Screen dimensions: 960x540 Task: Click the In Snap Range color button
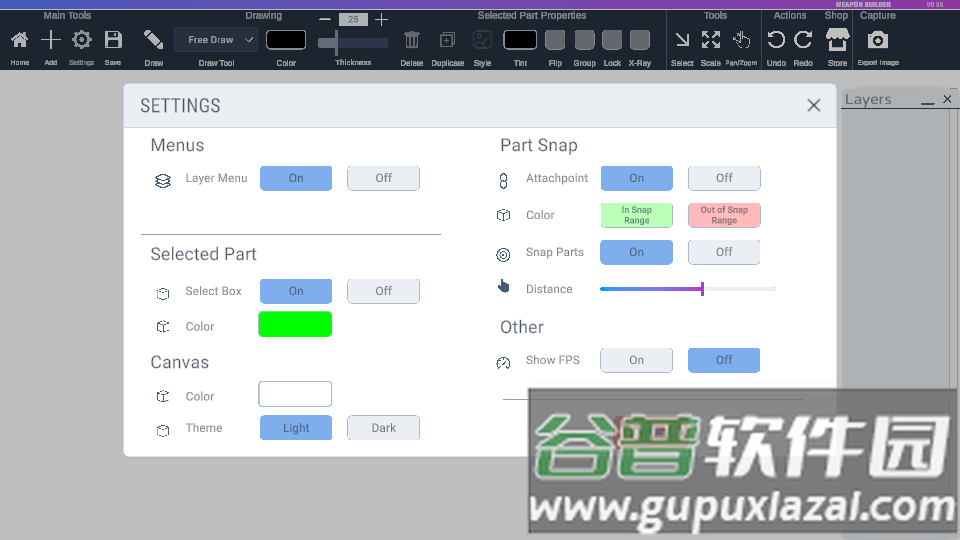(636, 215)
